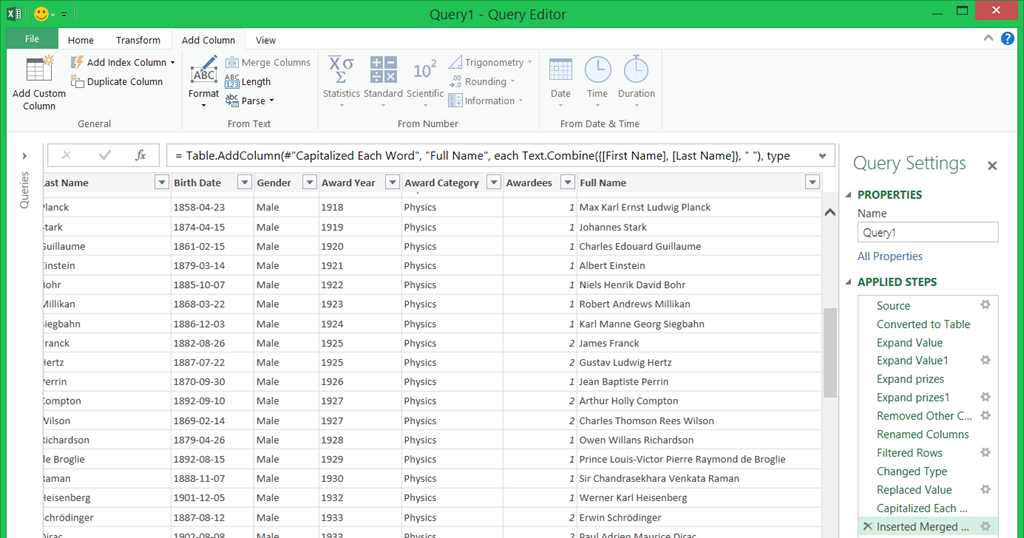Switch to the Transform tab
1024x538 pixels.
tap(138, 40)
